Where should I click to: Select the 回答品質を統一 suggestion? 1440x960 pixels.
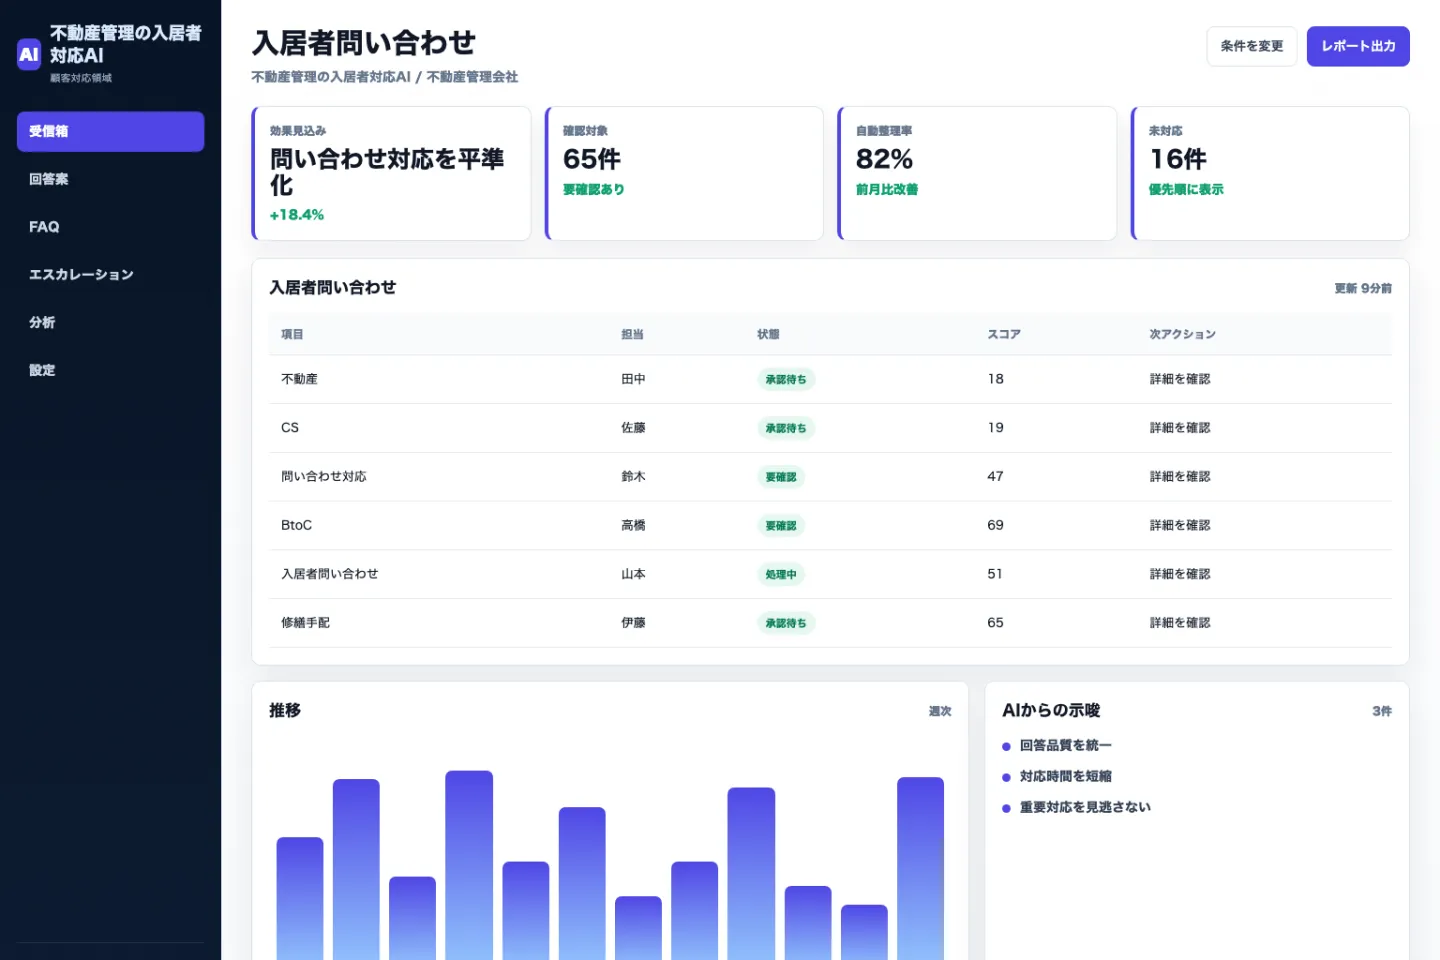(1065, 746)
